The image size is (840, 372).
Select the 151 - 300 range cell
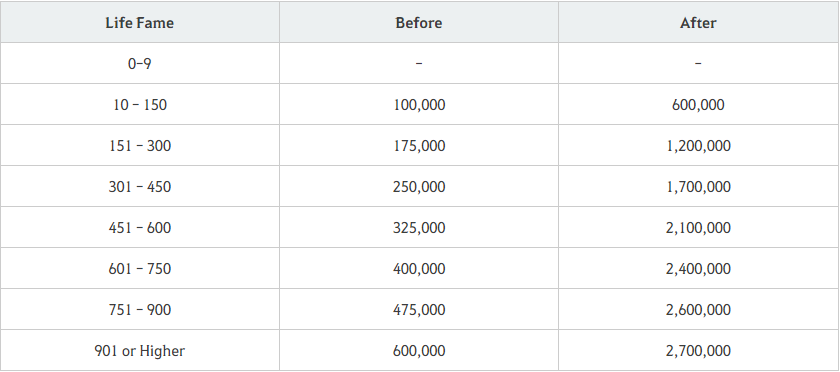[140, 145]
